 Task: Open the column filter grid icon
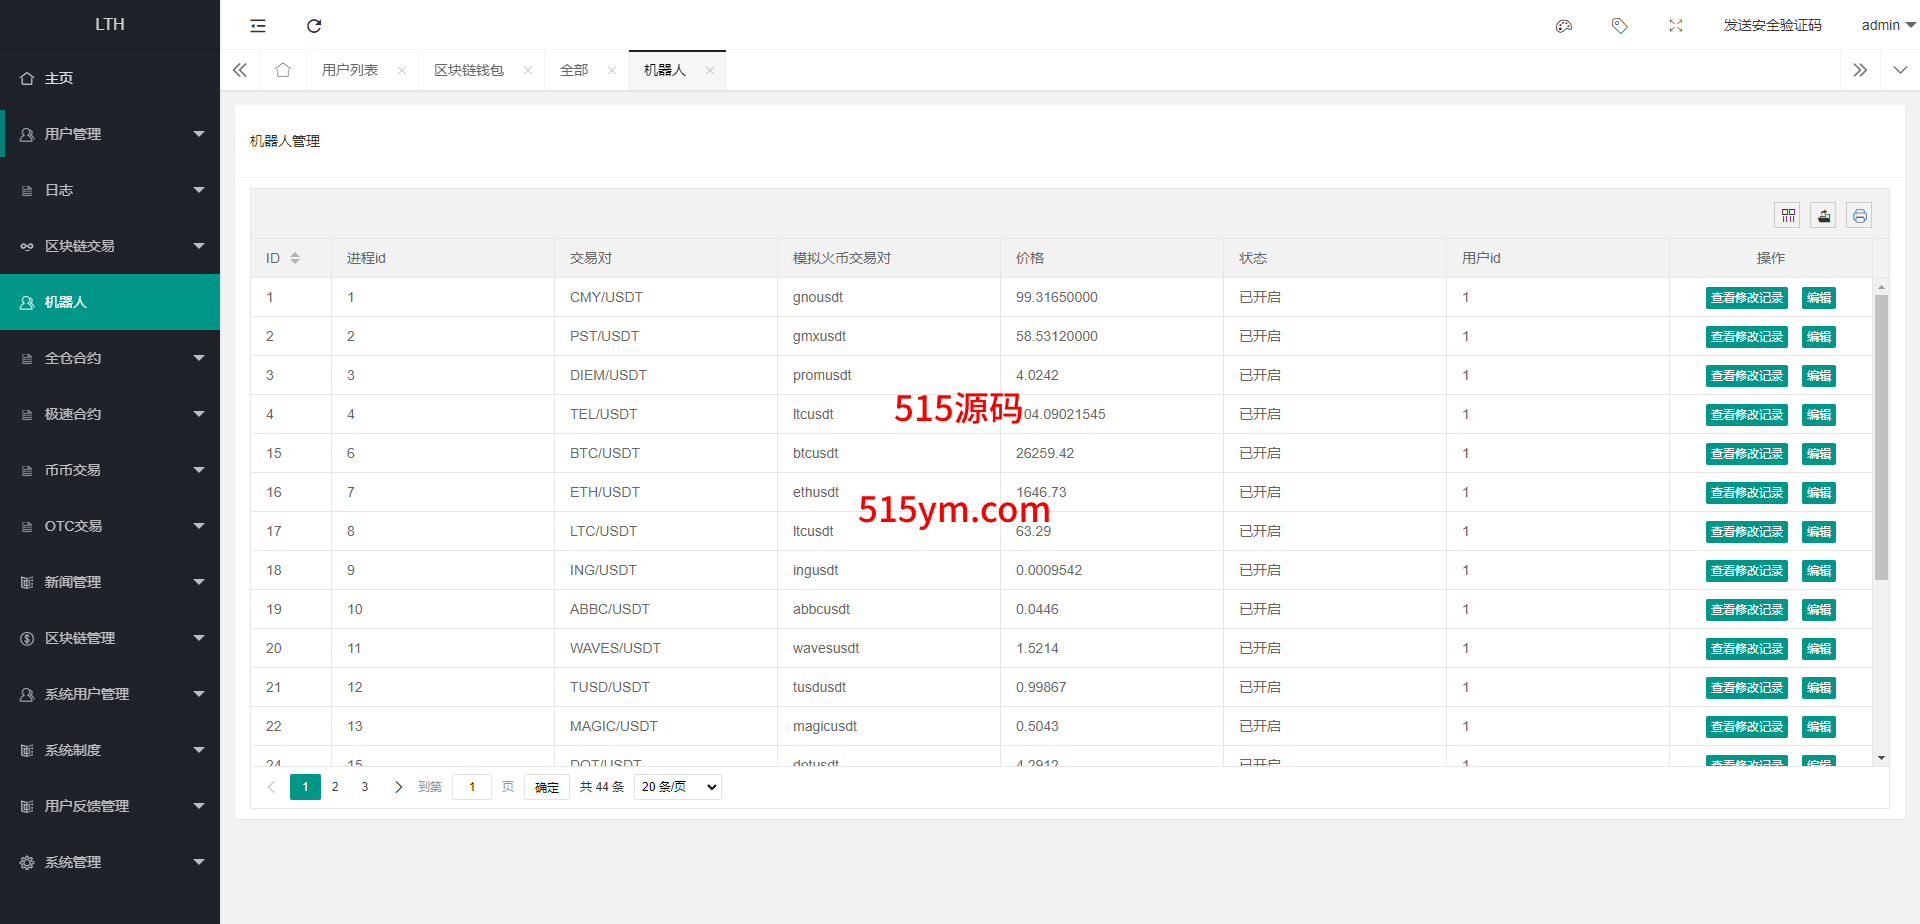pyautogui.click(x=1788, y=216)
